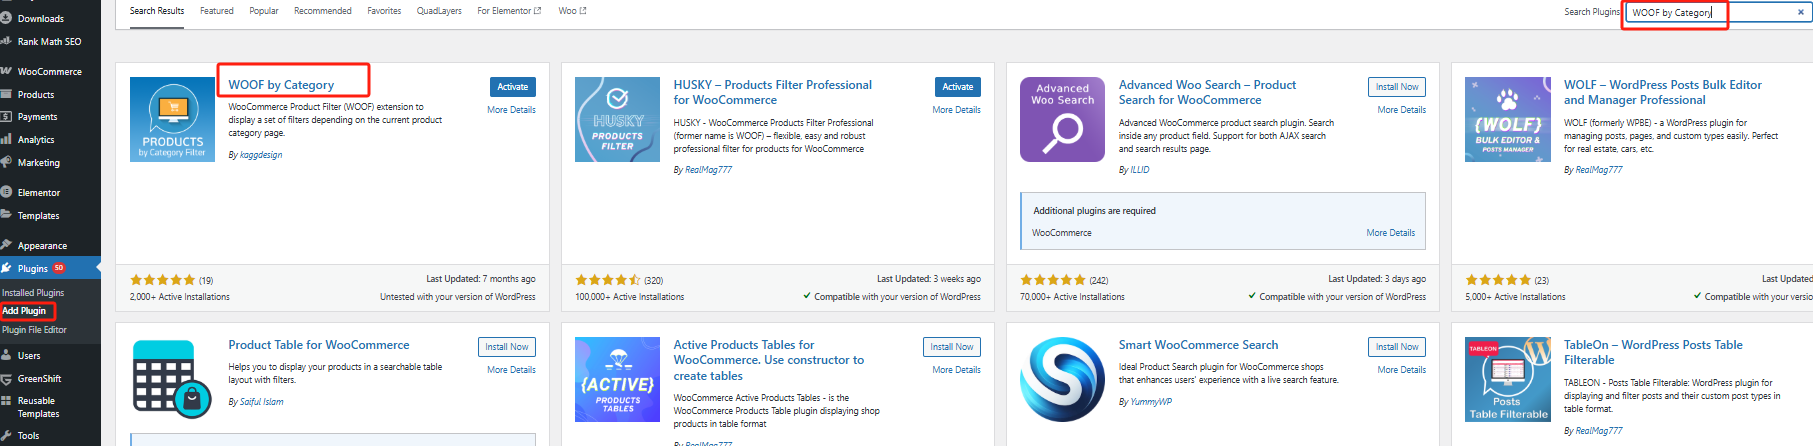1813x446 pixels.
Task: Open the WOOF by Category title link
Action: pyautogui.click(x=281, y=85)
